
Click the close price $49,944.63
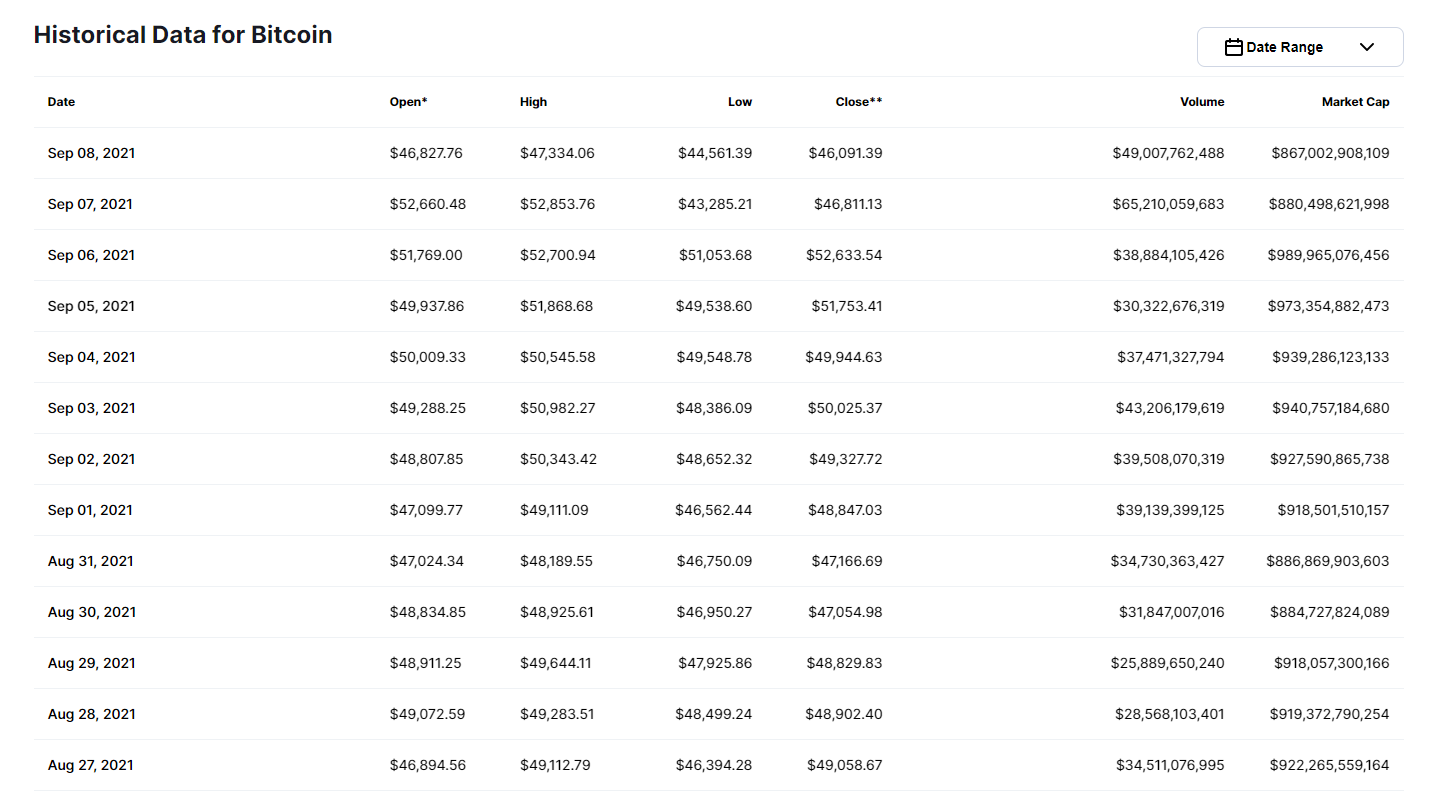pos(844,357)
